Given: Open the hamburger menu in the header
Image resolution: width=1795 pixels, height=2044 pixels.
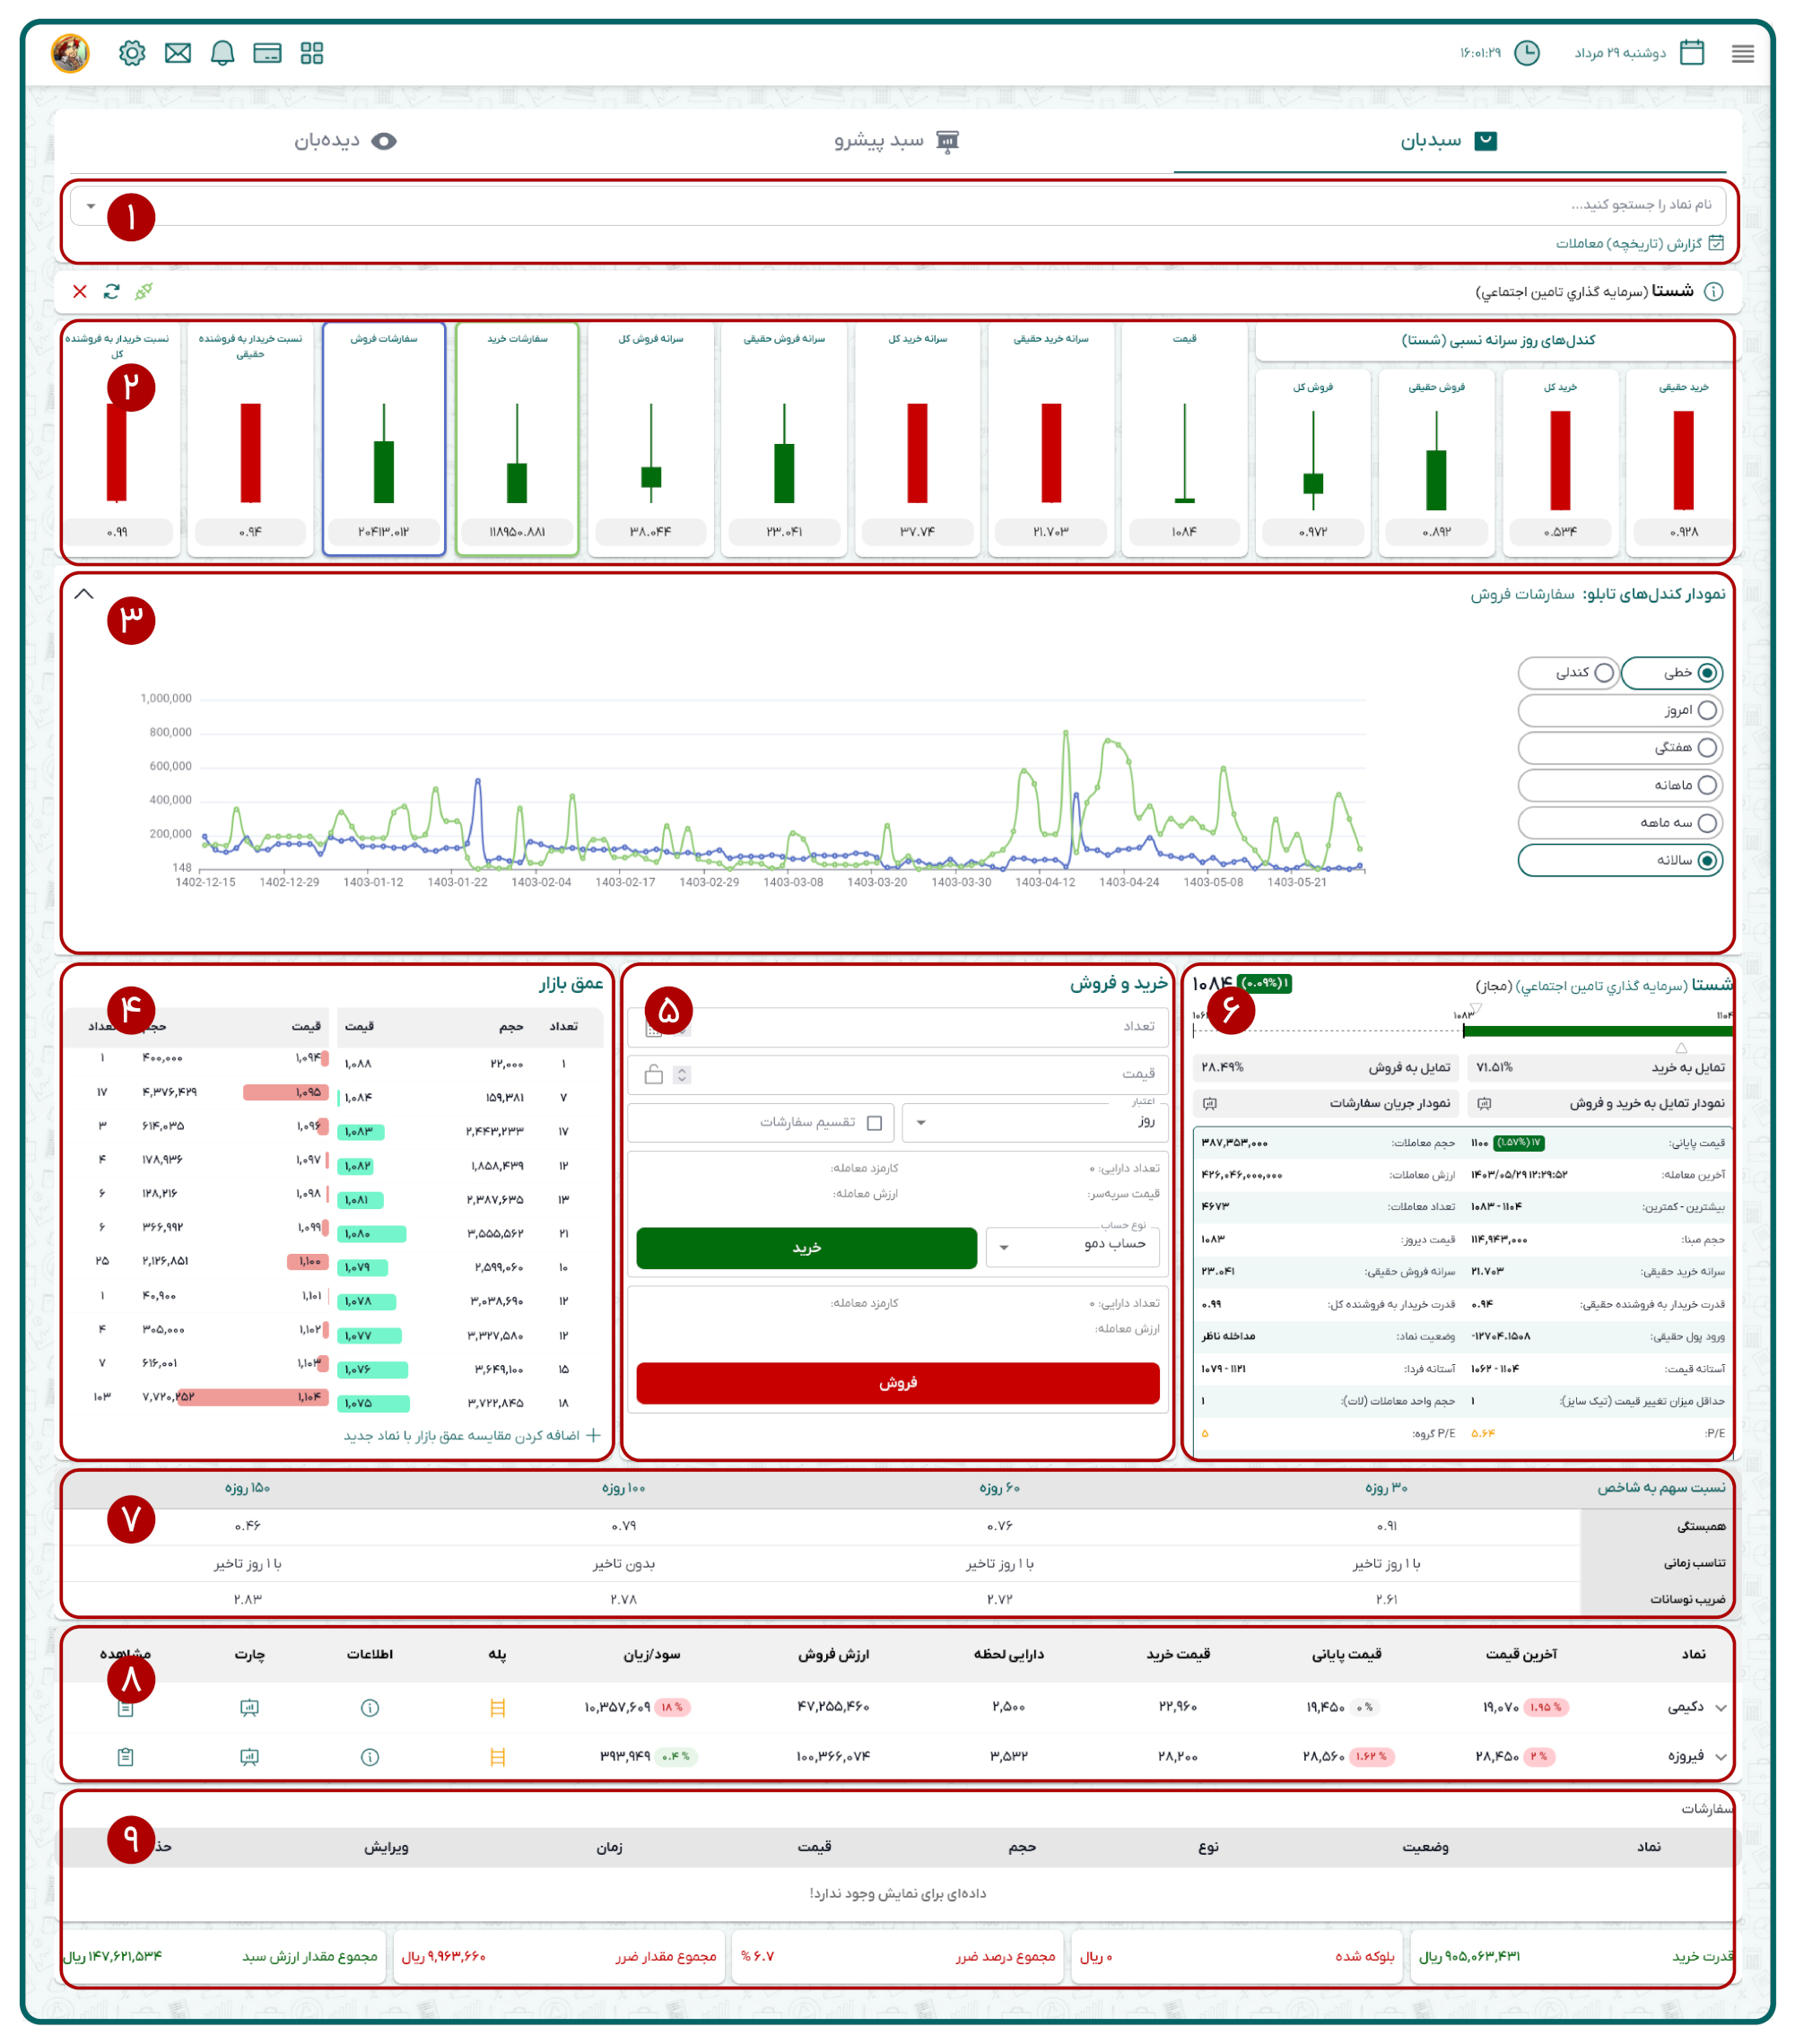Looking at the screenshot, I should pyautogui.click(x=1742, y=54).
